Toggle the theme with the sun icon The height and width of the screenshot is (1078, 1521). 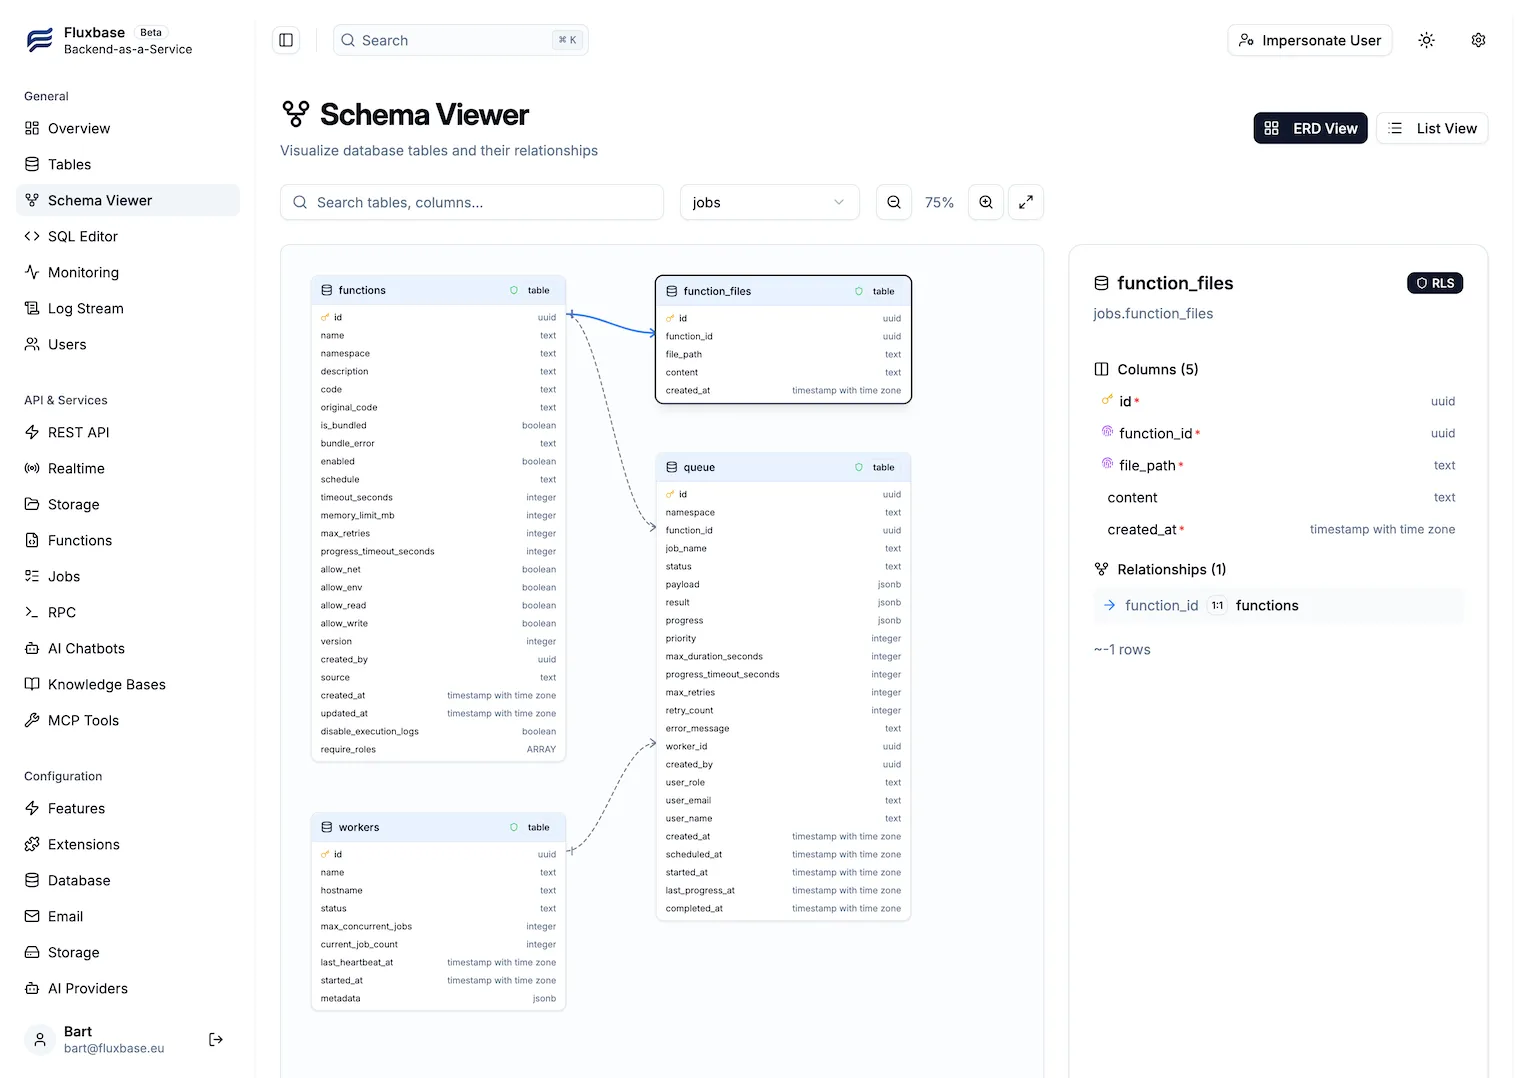tap(1426, 40)
